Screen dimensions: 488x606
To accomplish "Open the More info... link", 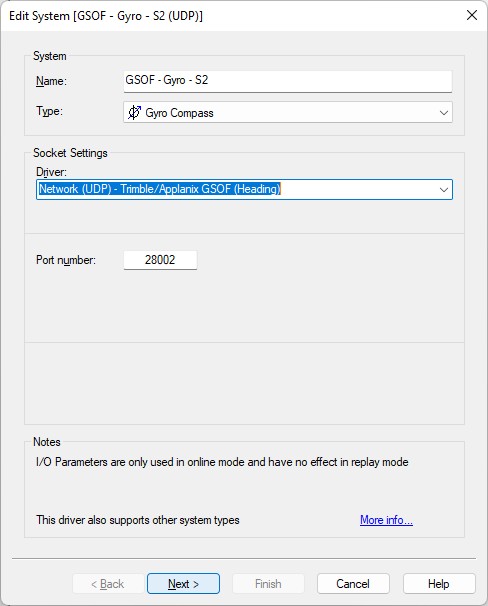I will click(x=386, y=520).
